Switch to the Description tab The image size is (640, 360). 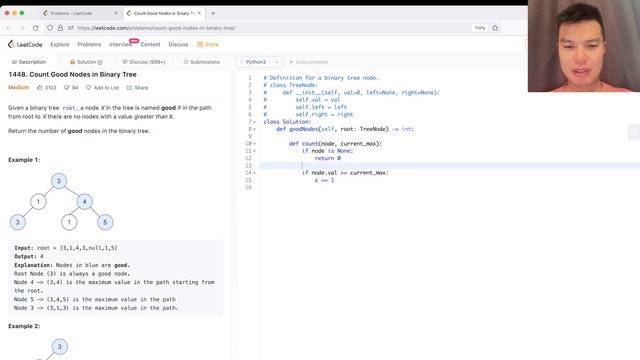pos(29,62)
